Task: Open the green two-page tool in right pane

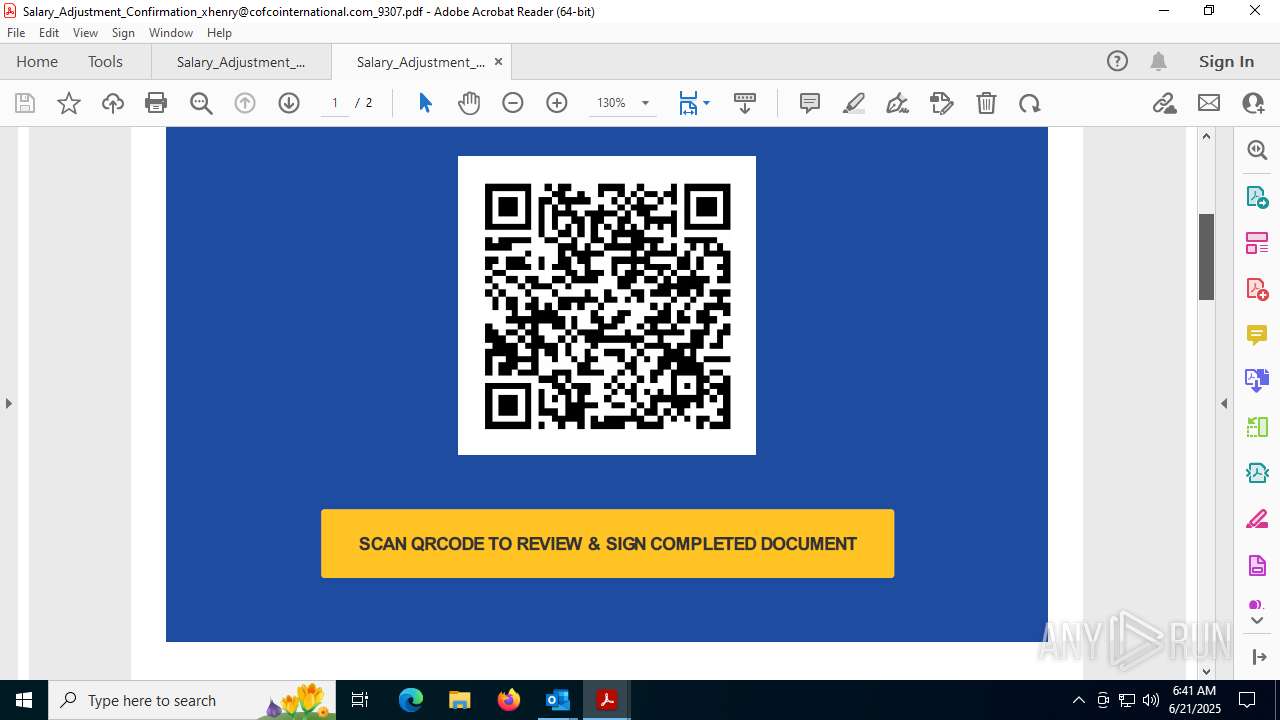Action: (x=1257, y=427)
